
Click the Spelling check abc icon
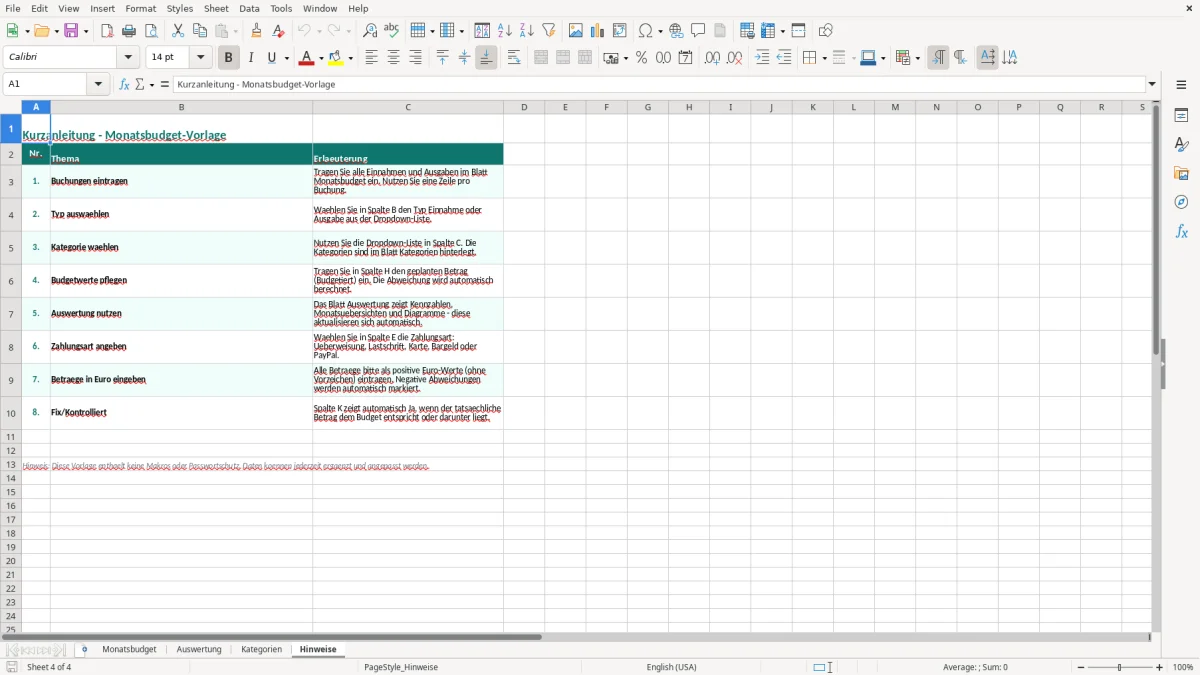click(391, 31)
